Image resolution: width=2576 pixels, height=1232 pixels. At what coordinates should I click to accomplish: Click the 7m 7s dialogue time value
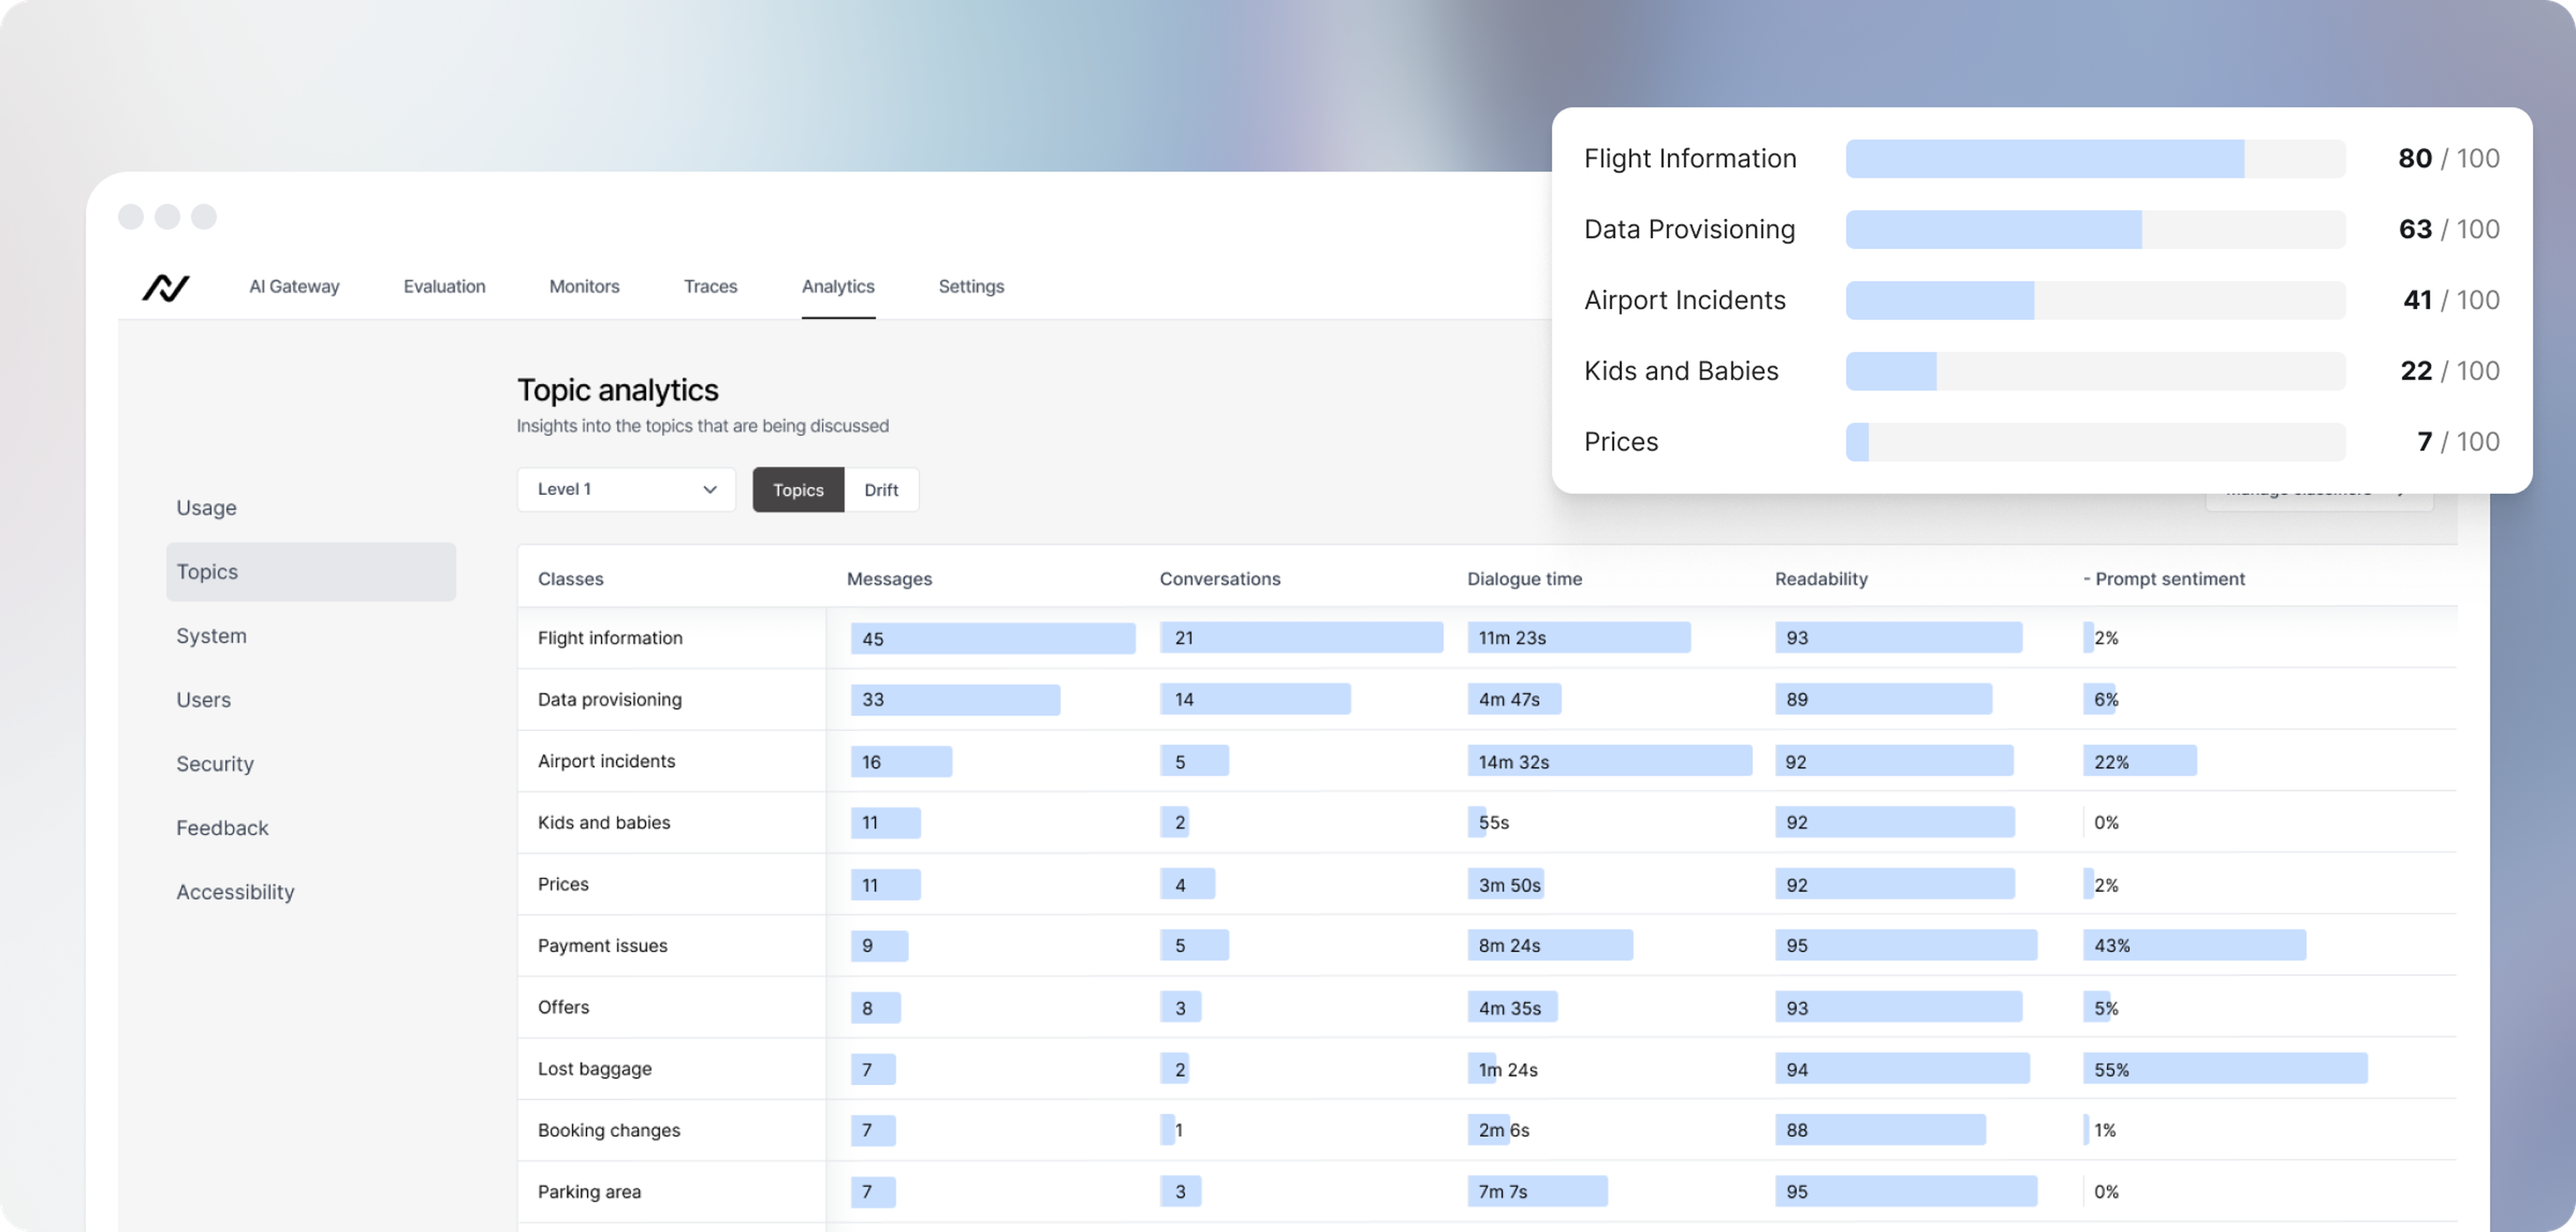[1502, 1191]
